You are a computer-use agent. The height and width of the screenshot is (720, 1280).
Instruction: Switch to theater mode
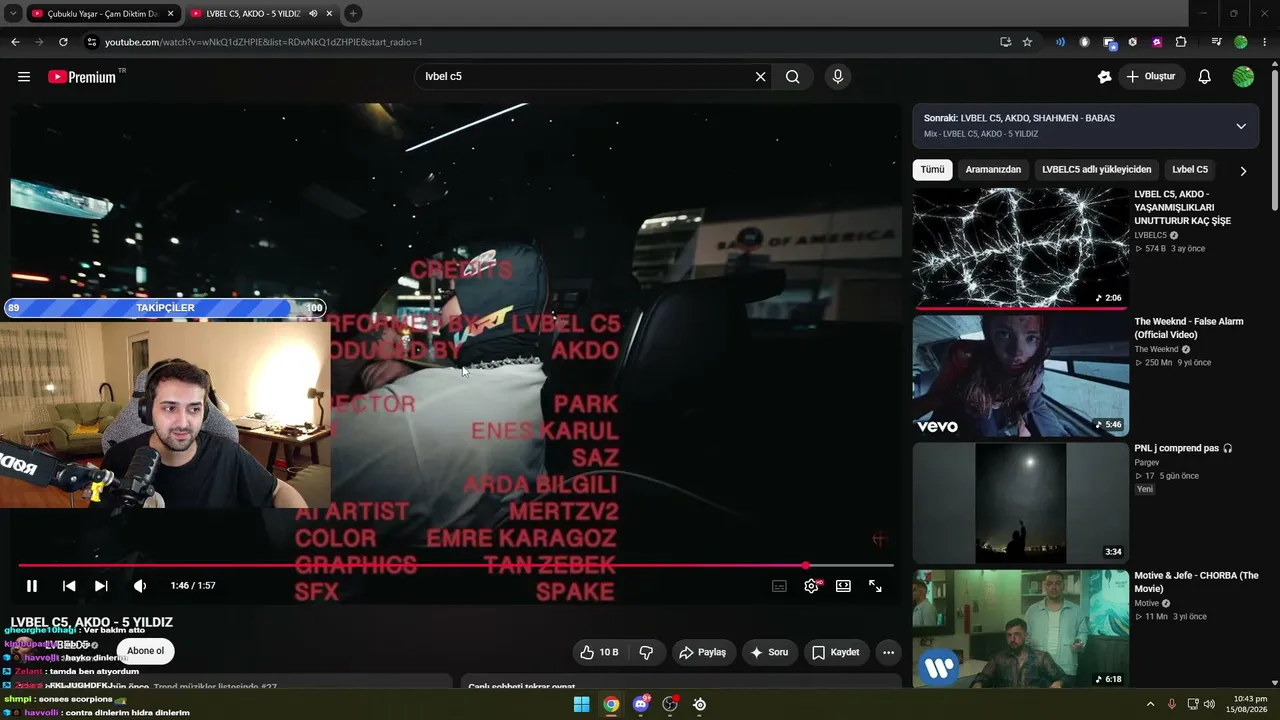843,586
